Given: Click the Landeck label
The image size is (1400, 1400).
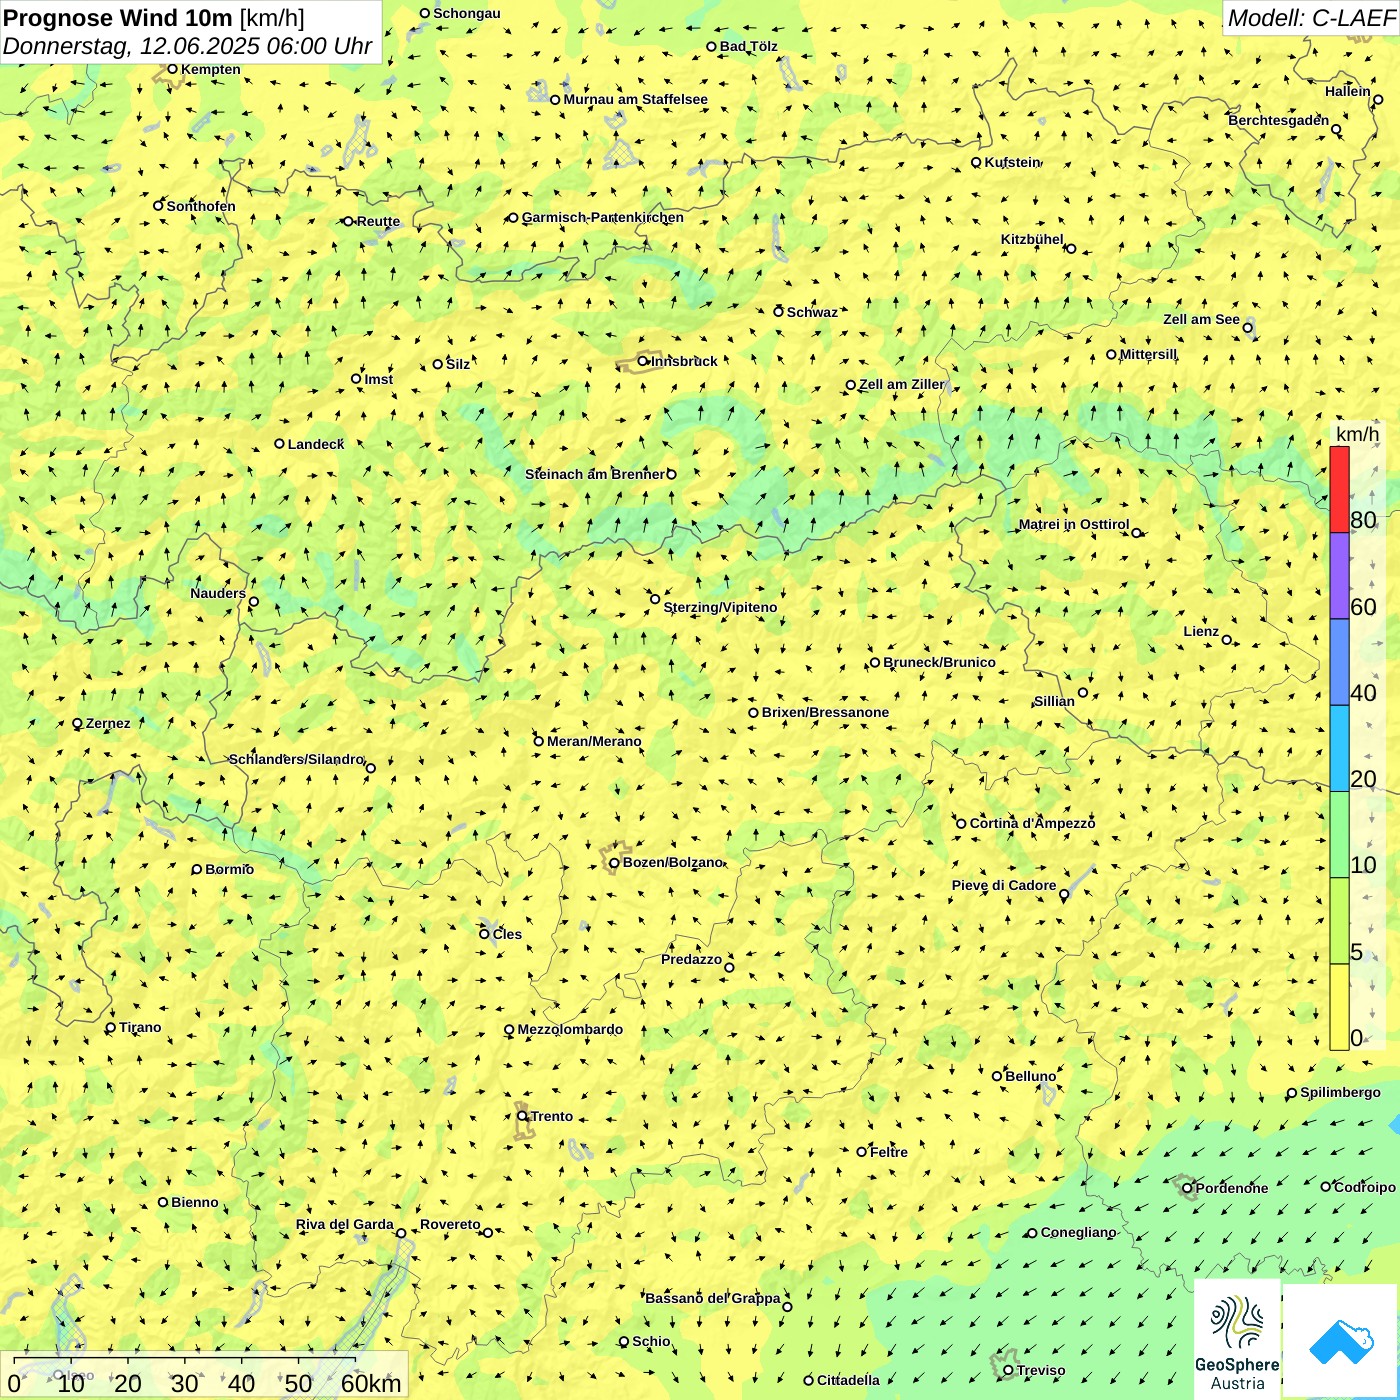Looking at the screenshot, I should (316, 444).
